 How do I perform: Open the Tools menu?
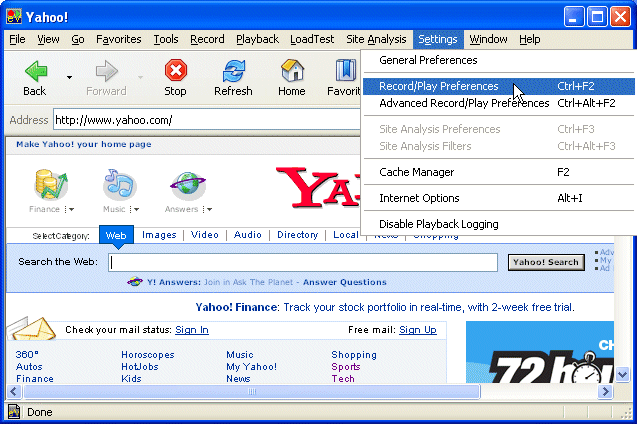click(166, 39)
